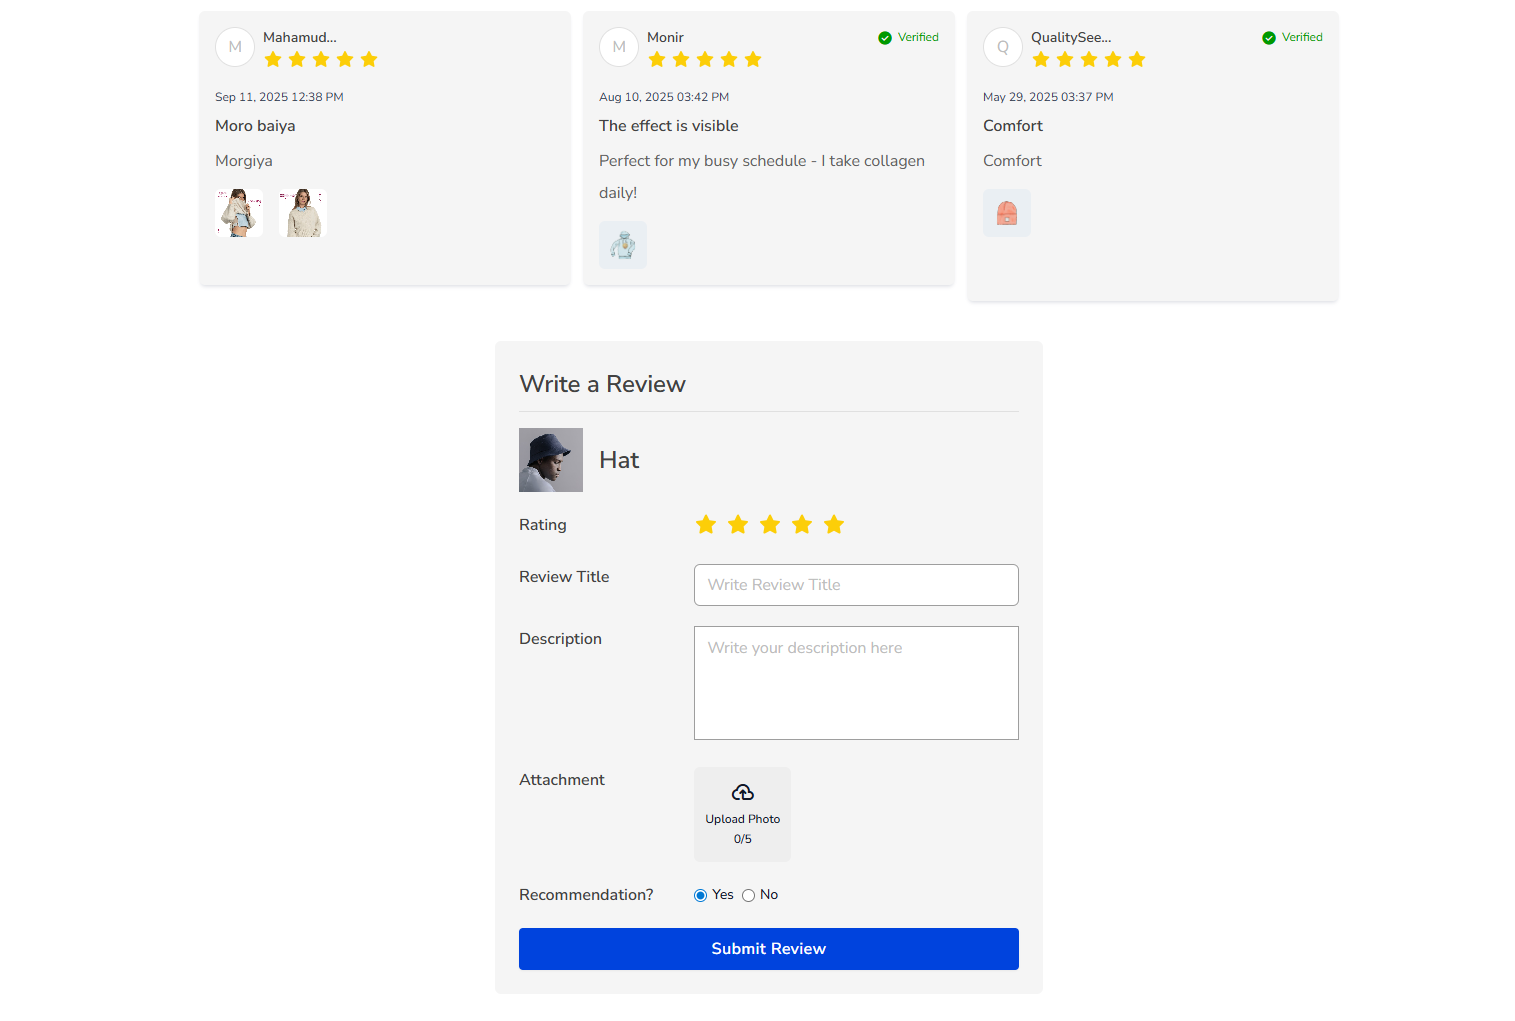Click into the Description text area
This screenshot has width=1515, height=1021.
[856, 683]
